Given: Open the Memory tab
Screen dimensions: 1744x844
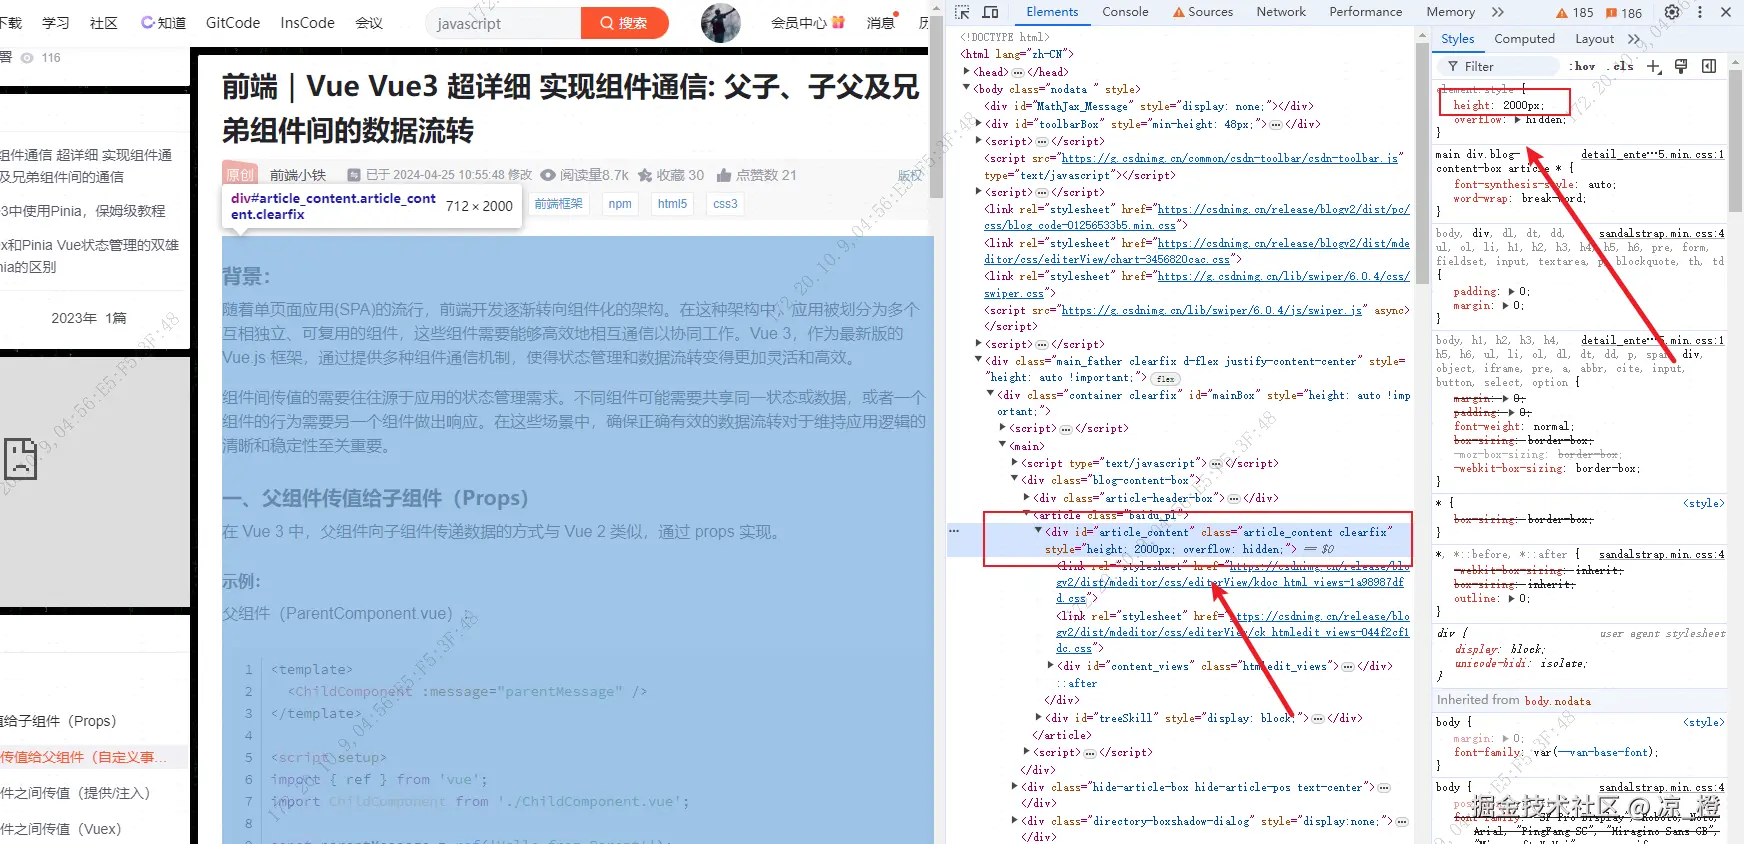Looking at the screenshot, I should (x=1450, y=12).
